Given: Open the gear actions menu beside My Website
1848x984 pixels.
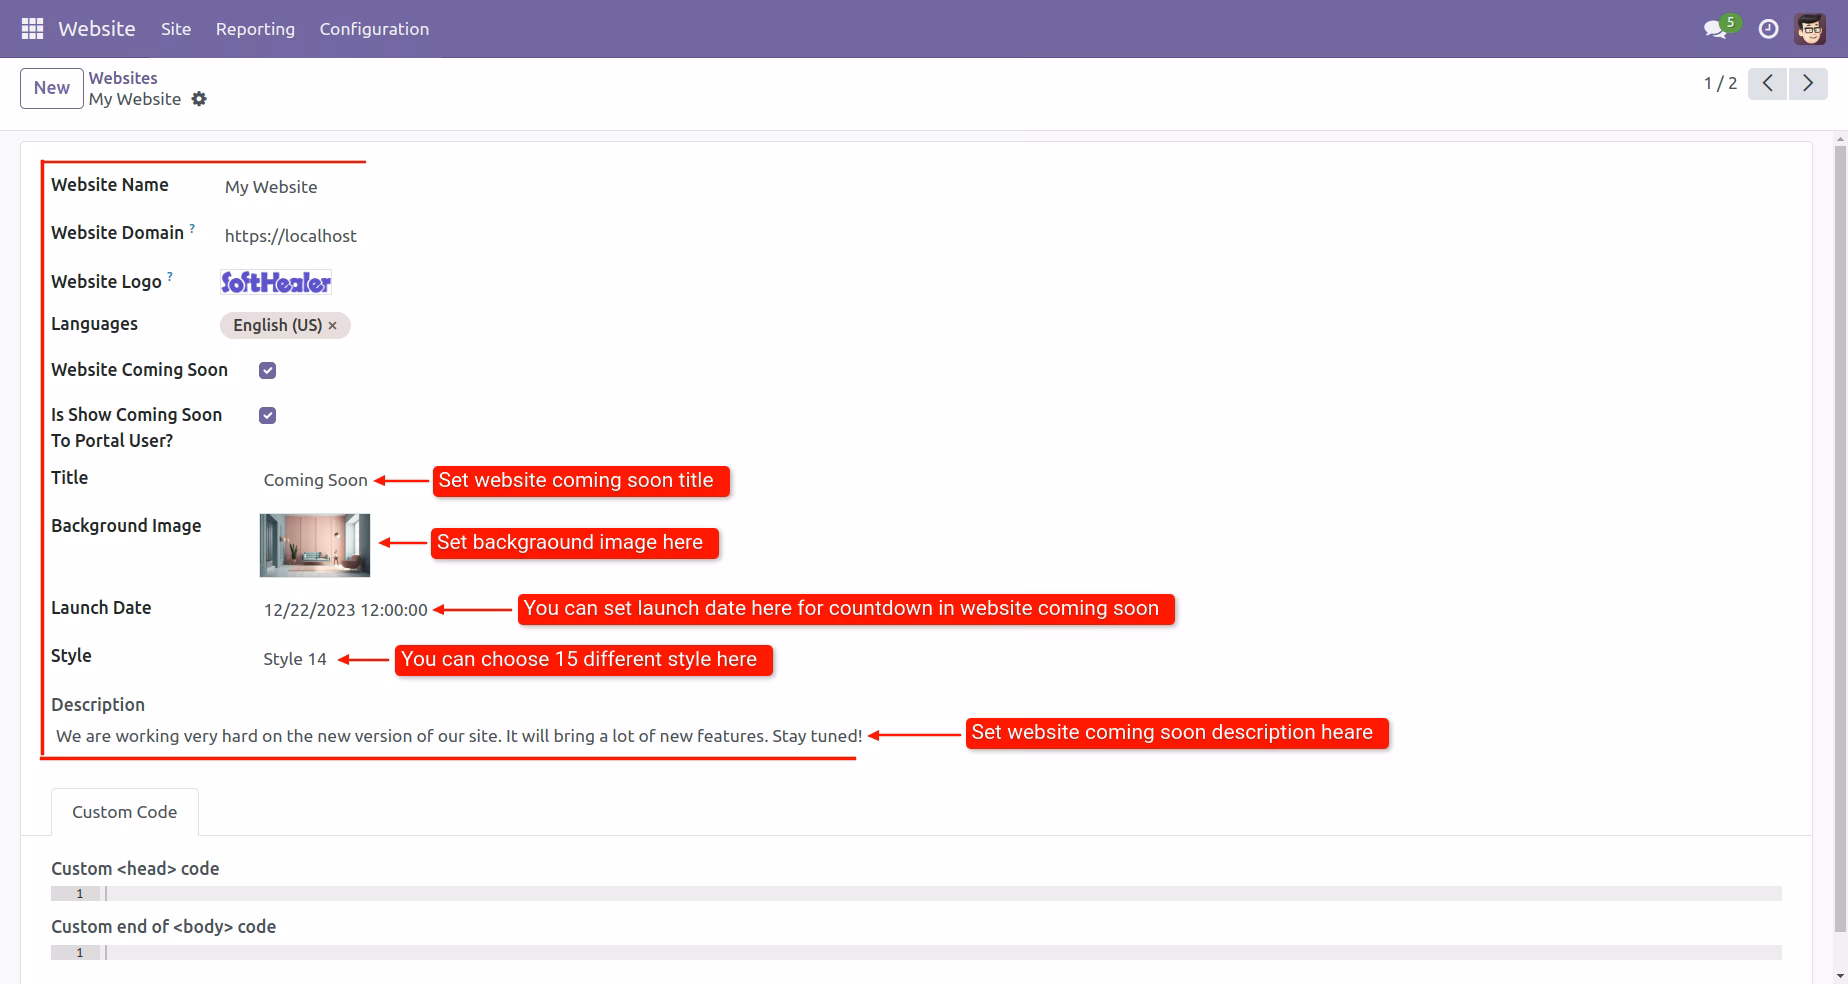Looking at the screenshot, I should (199, 99).
